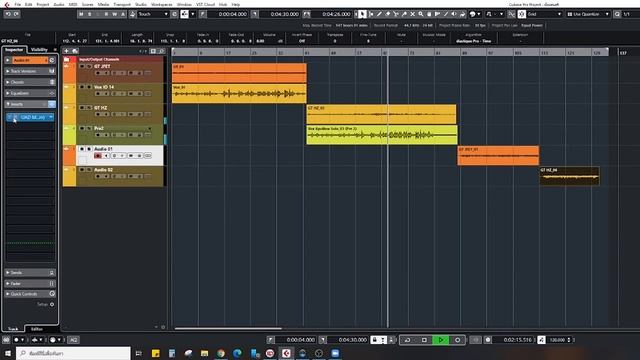
Task: Toggle the Cycle loop button
Action: coord(407,340)
